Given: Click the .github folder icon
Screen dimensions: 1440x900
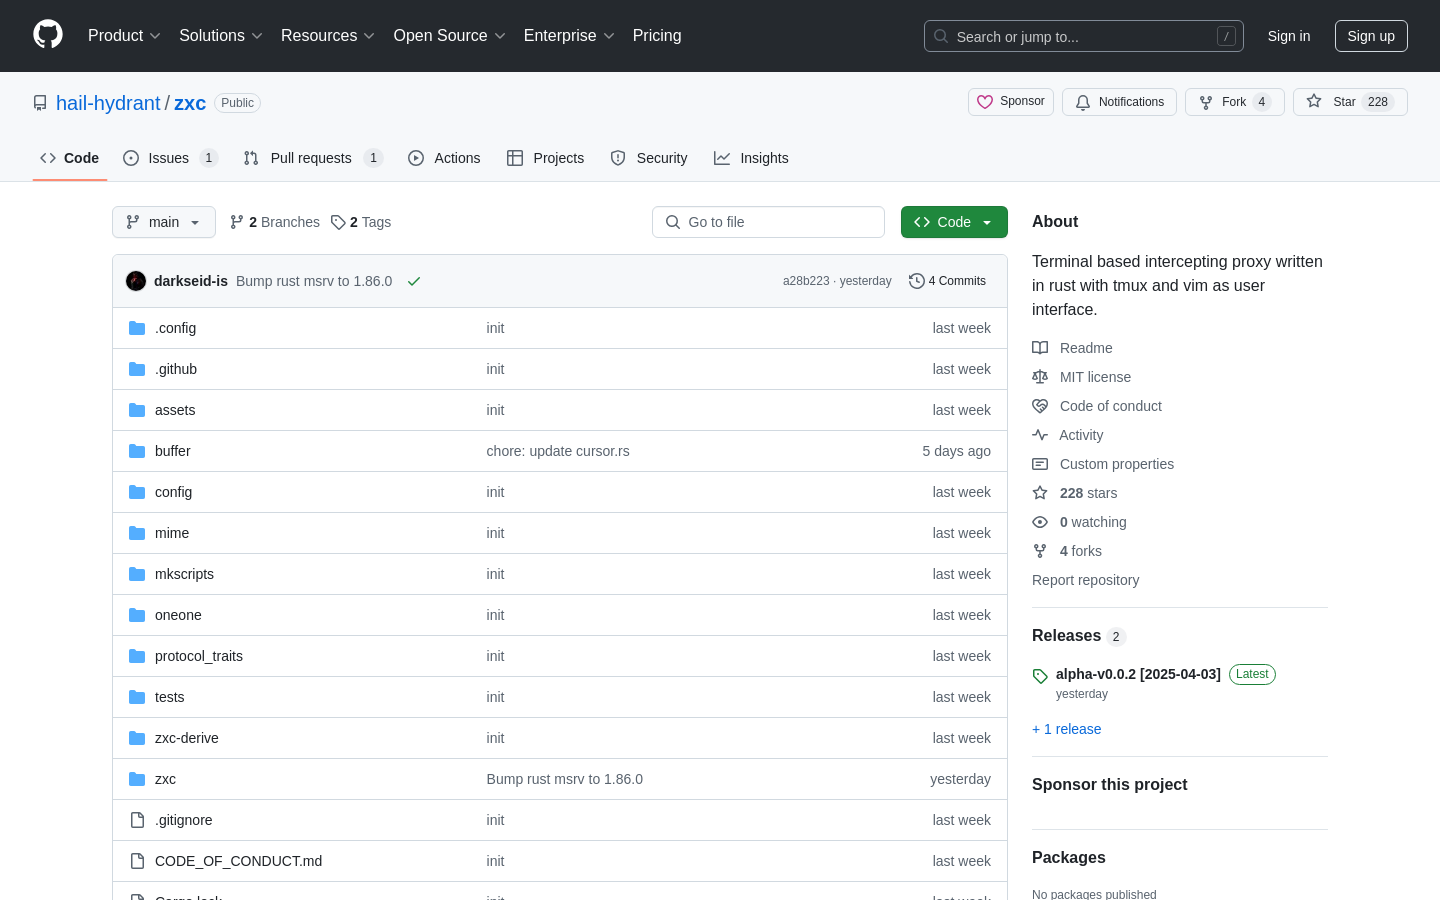Looking at the screenshot, I should pyautogui.click(x=137, y=369).
